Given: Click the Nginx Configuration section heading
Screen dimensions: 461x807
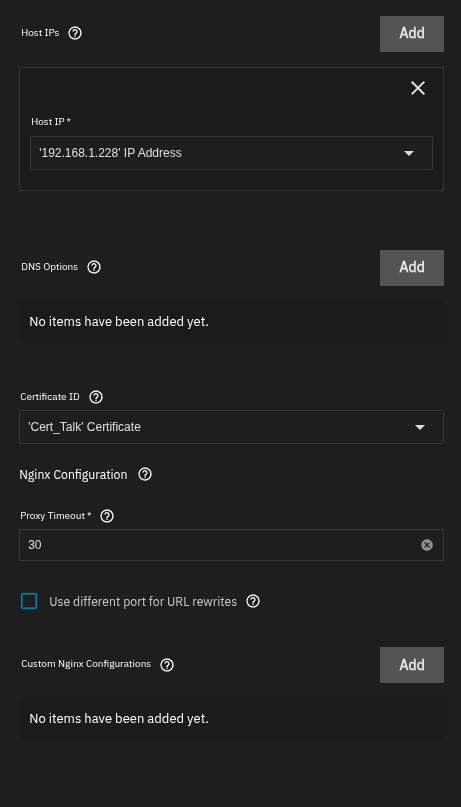Looking at the screenshot, I should [73, 475].
